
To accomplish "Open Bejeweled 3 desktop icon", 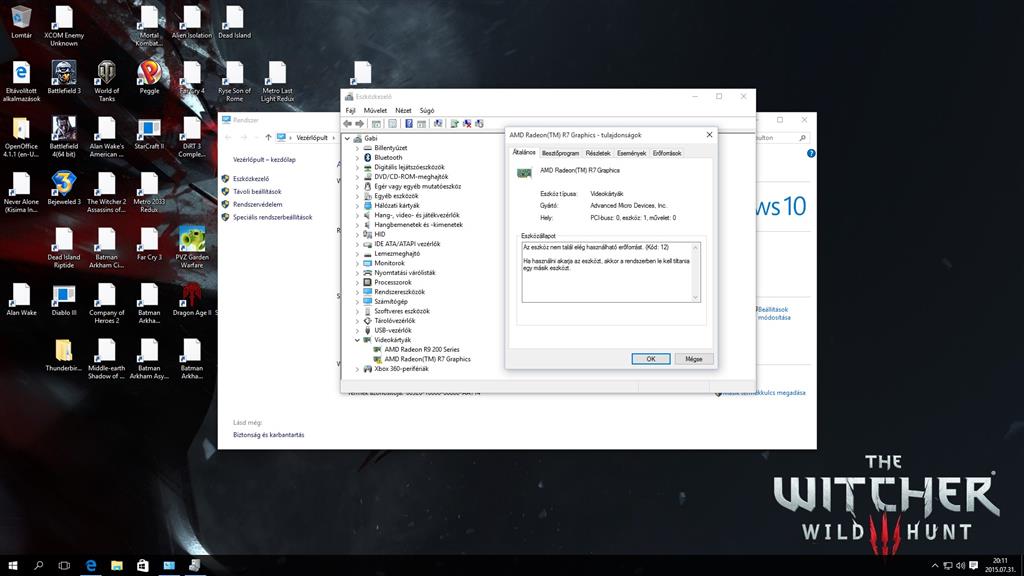I will click(x=64, y=189).
